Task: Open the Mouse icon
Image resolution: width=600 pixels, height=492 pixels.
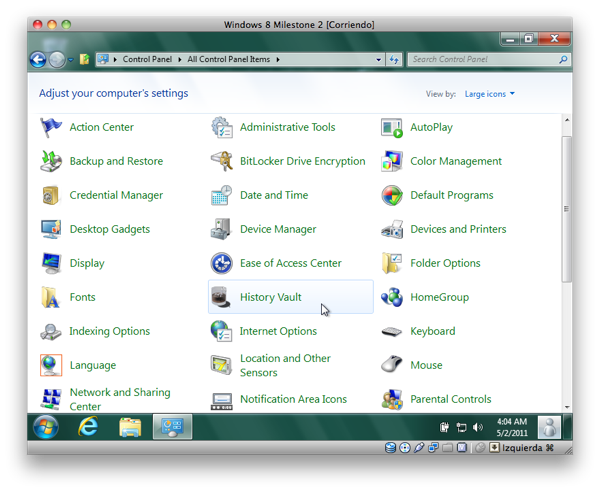Action: [392, 365]
